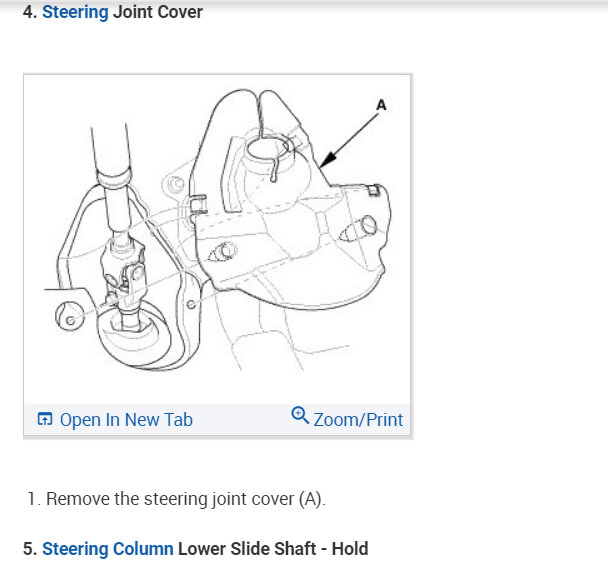This screenshot has width=608, height=587.
Task: Click the black arrowhead pointing at cover A
Action: tap(327, 159)
